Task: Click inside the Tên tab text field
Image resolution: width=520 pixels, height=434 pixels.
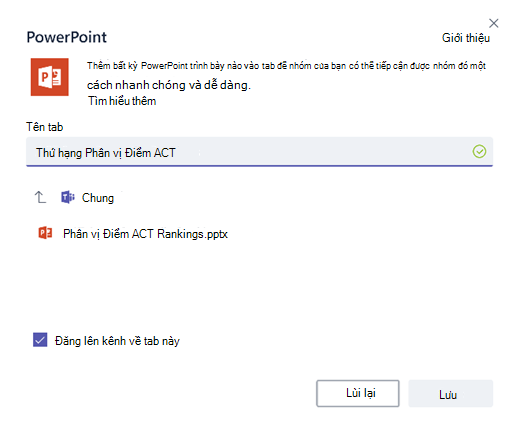Action: 259,152
